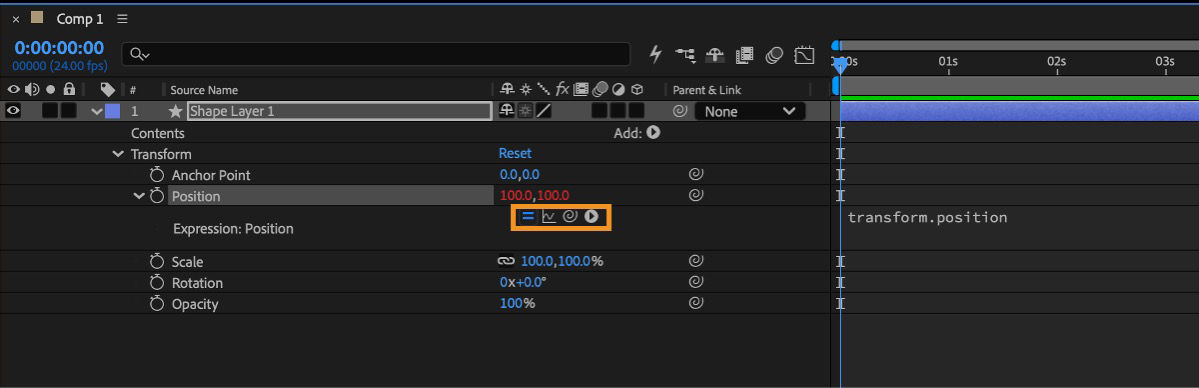The image size is (1199, 388).
Task: Toggle hide shy layers switch in toolbar
Action: [x=715, y=55]
